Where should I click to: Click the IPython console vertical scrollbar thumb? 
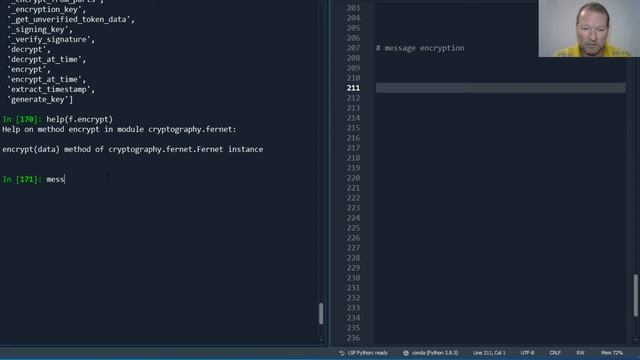321,313
